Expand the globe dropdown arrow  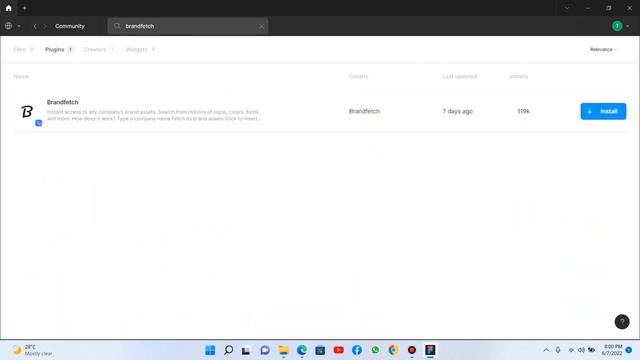coord(19,26)
